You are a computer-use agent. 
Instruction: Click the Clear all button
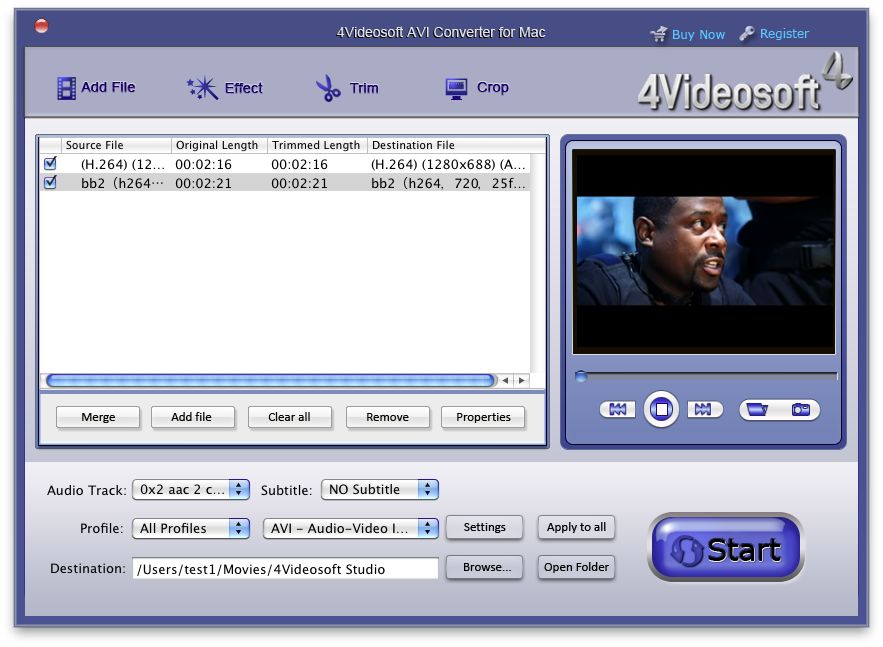point(289,417)
